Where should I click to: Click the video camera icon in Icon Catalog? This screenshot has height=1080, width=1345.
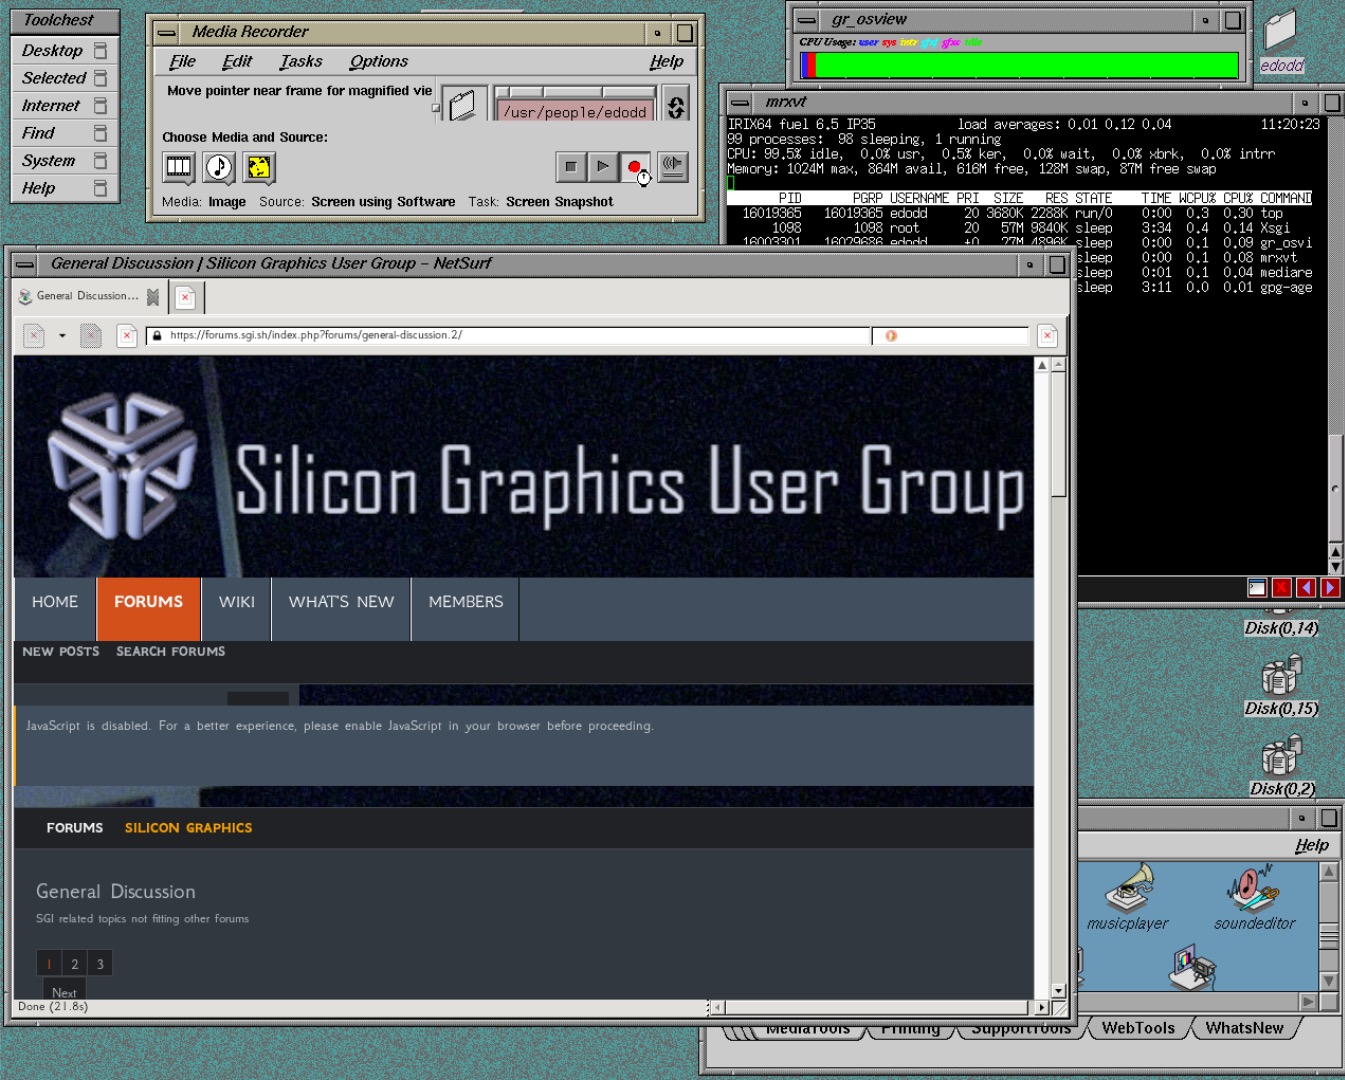pyautogui.click(x=1192, y=966)
